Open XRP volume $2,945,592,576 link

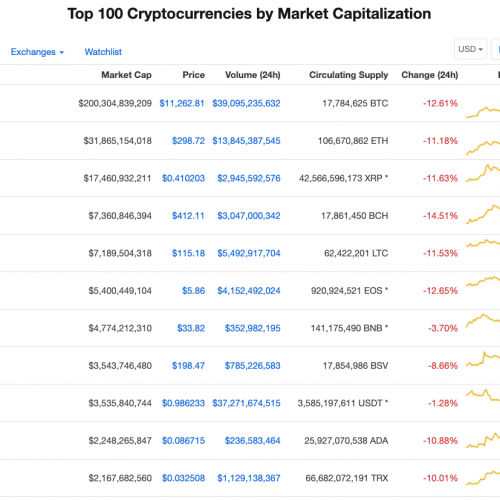pyautogui.click(x=249, y=178)
